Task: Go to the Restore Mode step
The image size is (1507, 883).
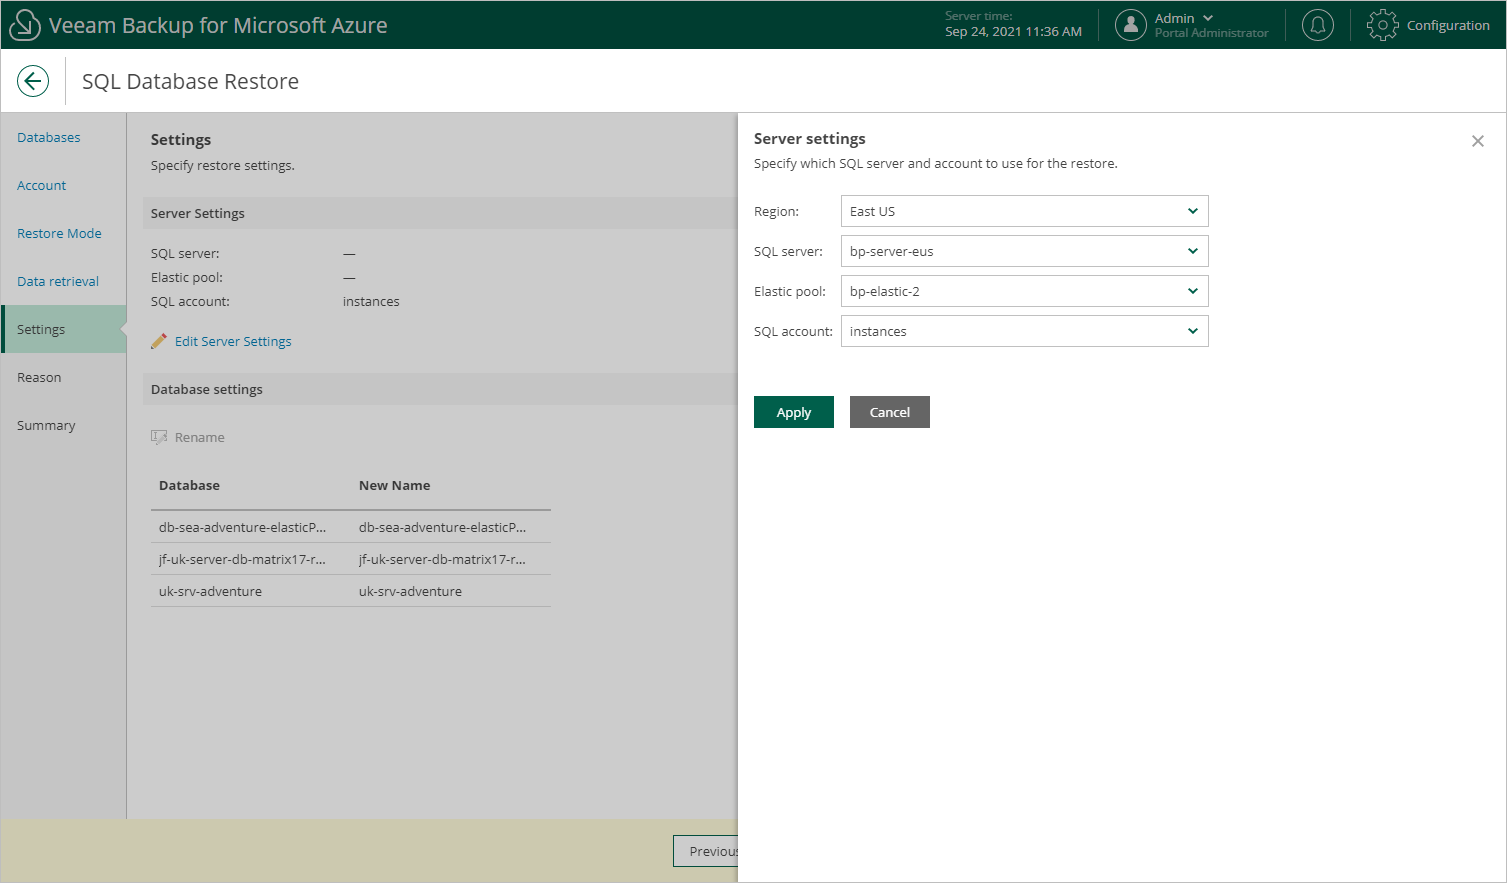Action: pos(59,233)
